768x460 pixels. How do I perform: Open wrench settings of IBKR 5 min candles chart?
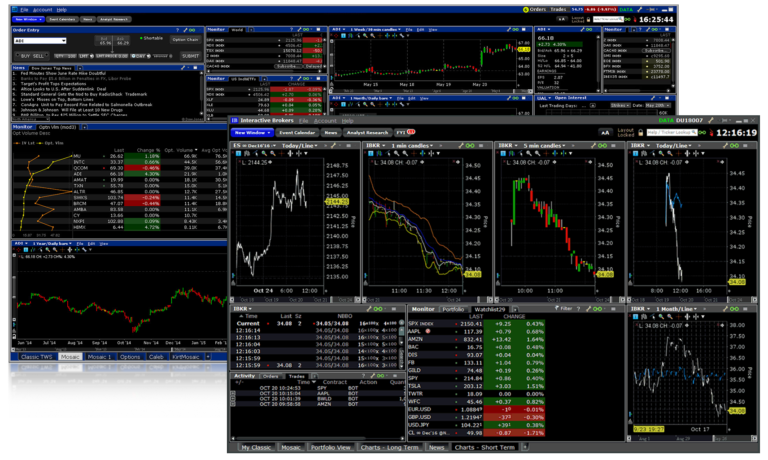pos(593,145)
